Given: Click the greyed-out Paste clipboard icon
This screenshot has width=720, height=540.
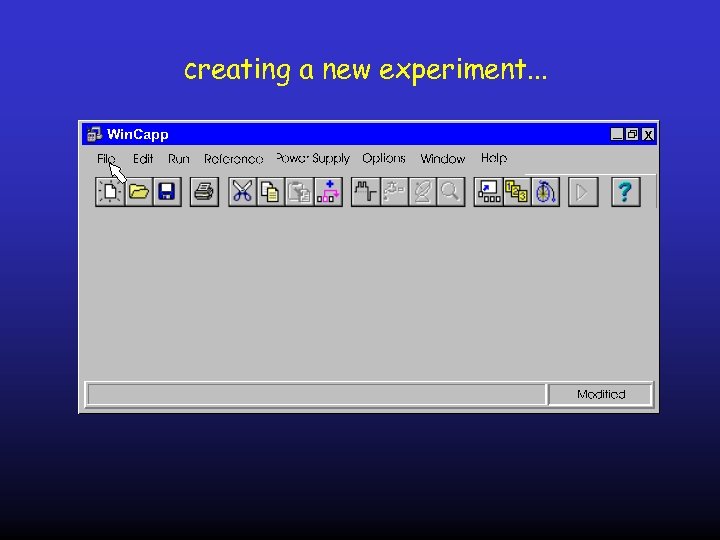Looking at the screenshot, I should [x=299, y=191].
